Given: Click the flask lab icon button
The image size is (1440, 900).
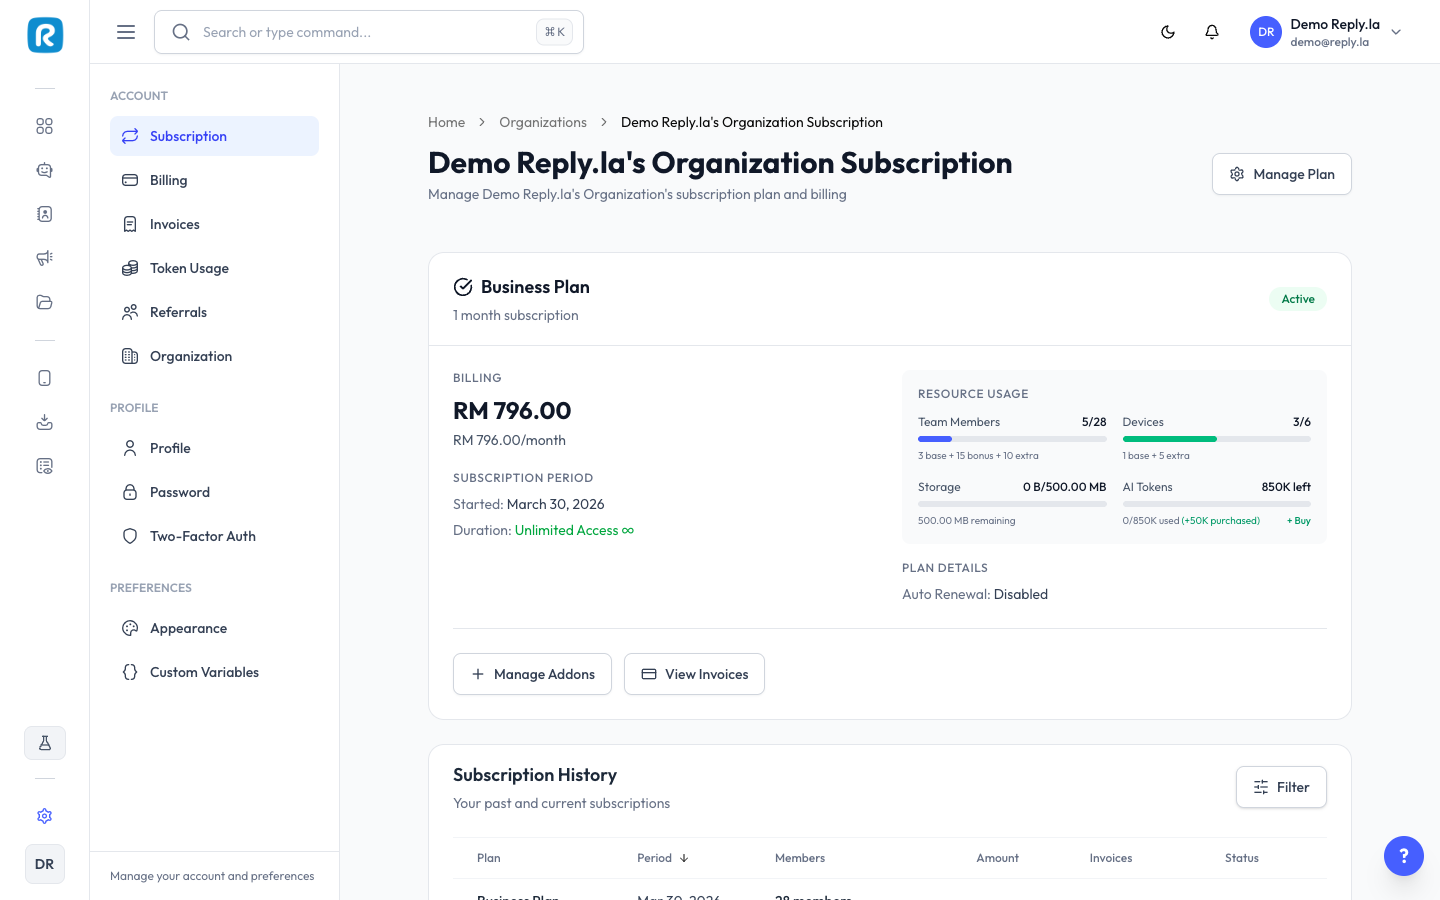Looking at the screenshot, I should pyautogui.click(x=45, y=743).
